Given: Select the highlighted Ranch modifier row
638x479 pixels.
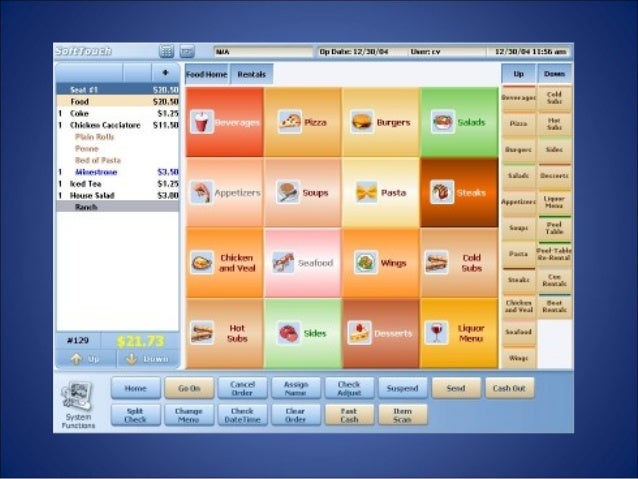Looking at the screenshot, I should coord(118,207).
